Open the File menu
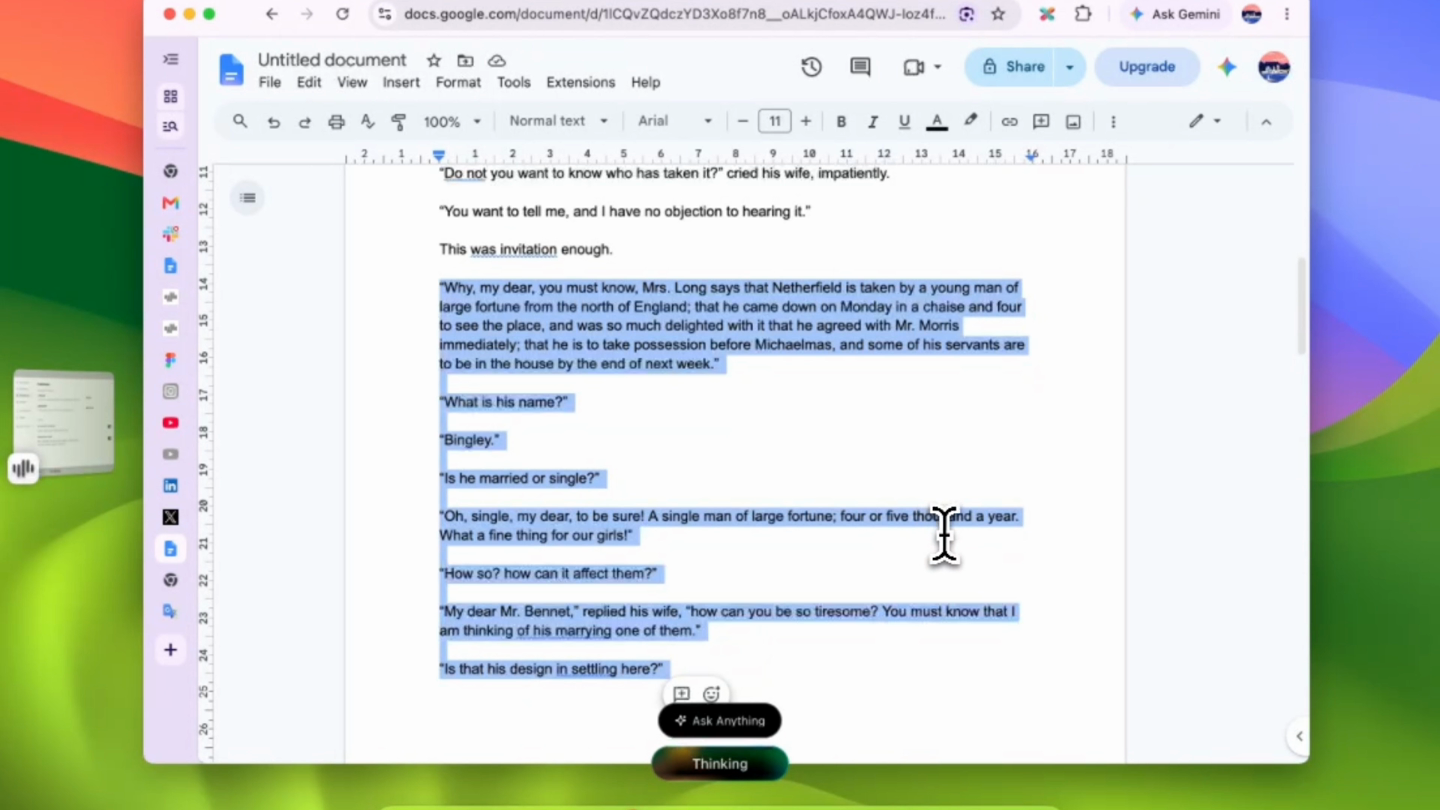This screenshot has height=810, width=1440. pyautogui.click(x=270, y=83)
